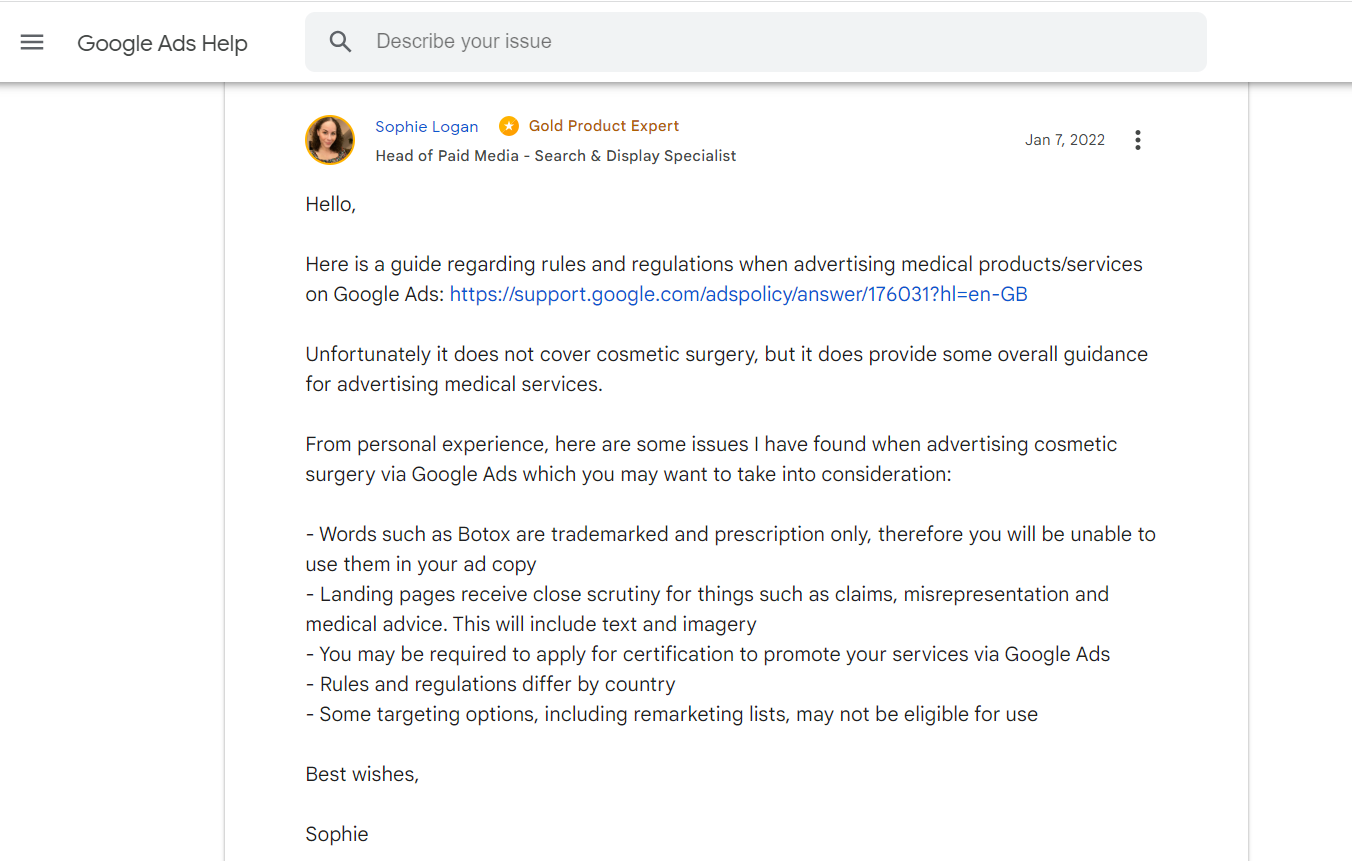Click the 'Head of Paid Media' subtitle
This screenshot has width=1352, height=861.
pyautogui.click(x=555, y=156)
